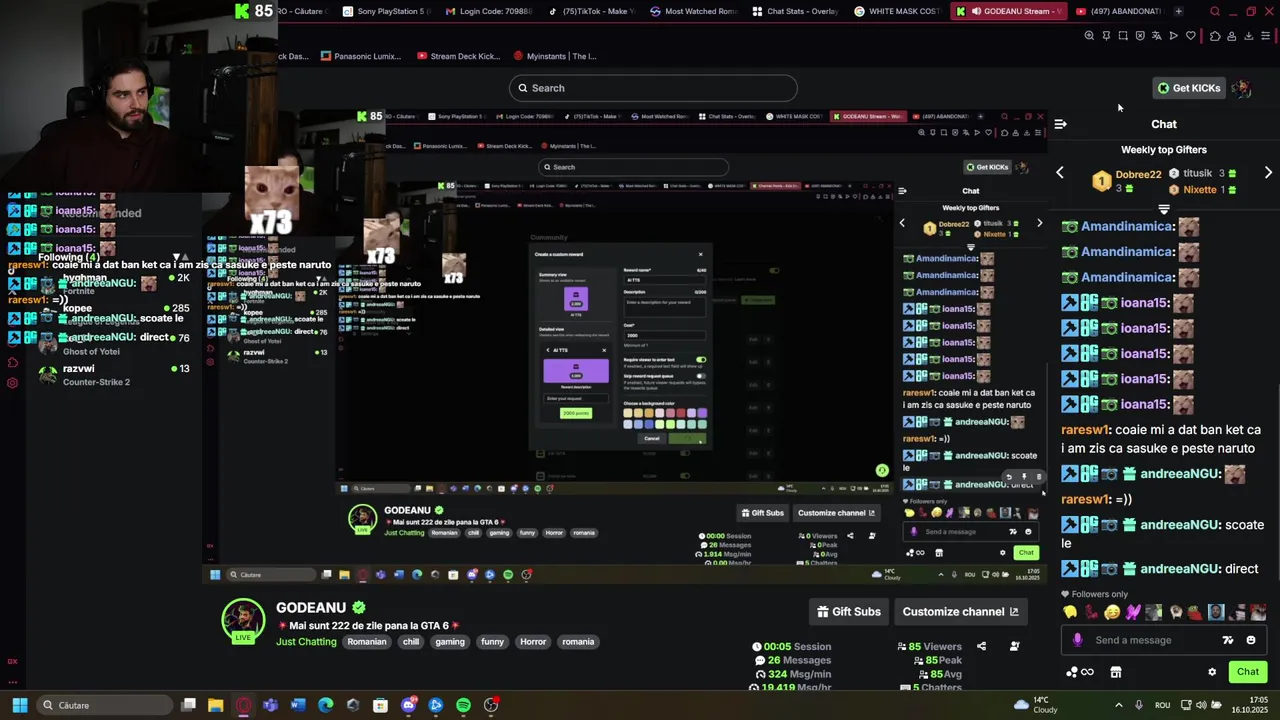Viewport: 1280px width, 720px height.
Task: Open the Just Chatting category link
Action: click(306, 642)
